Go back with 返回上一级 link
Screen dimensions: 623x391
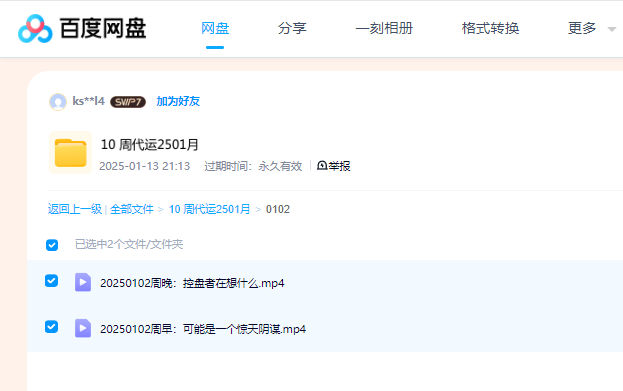coord(75,209)
